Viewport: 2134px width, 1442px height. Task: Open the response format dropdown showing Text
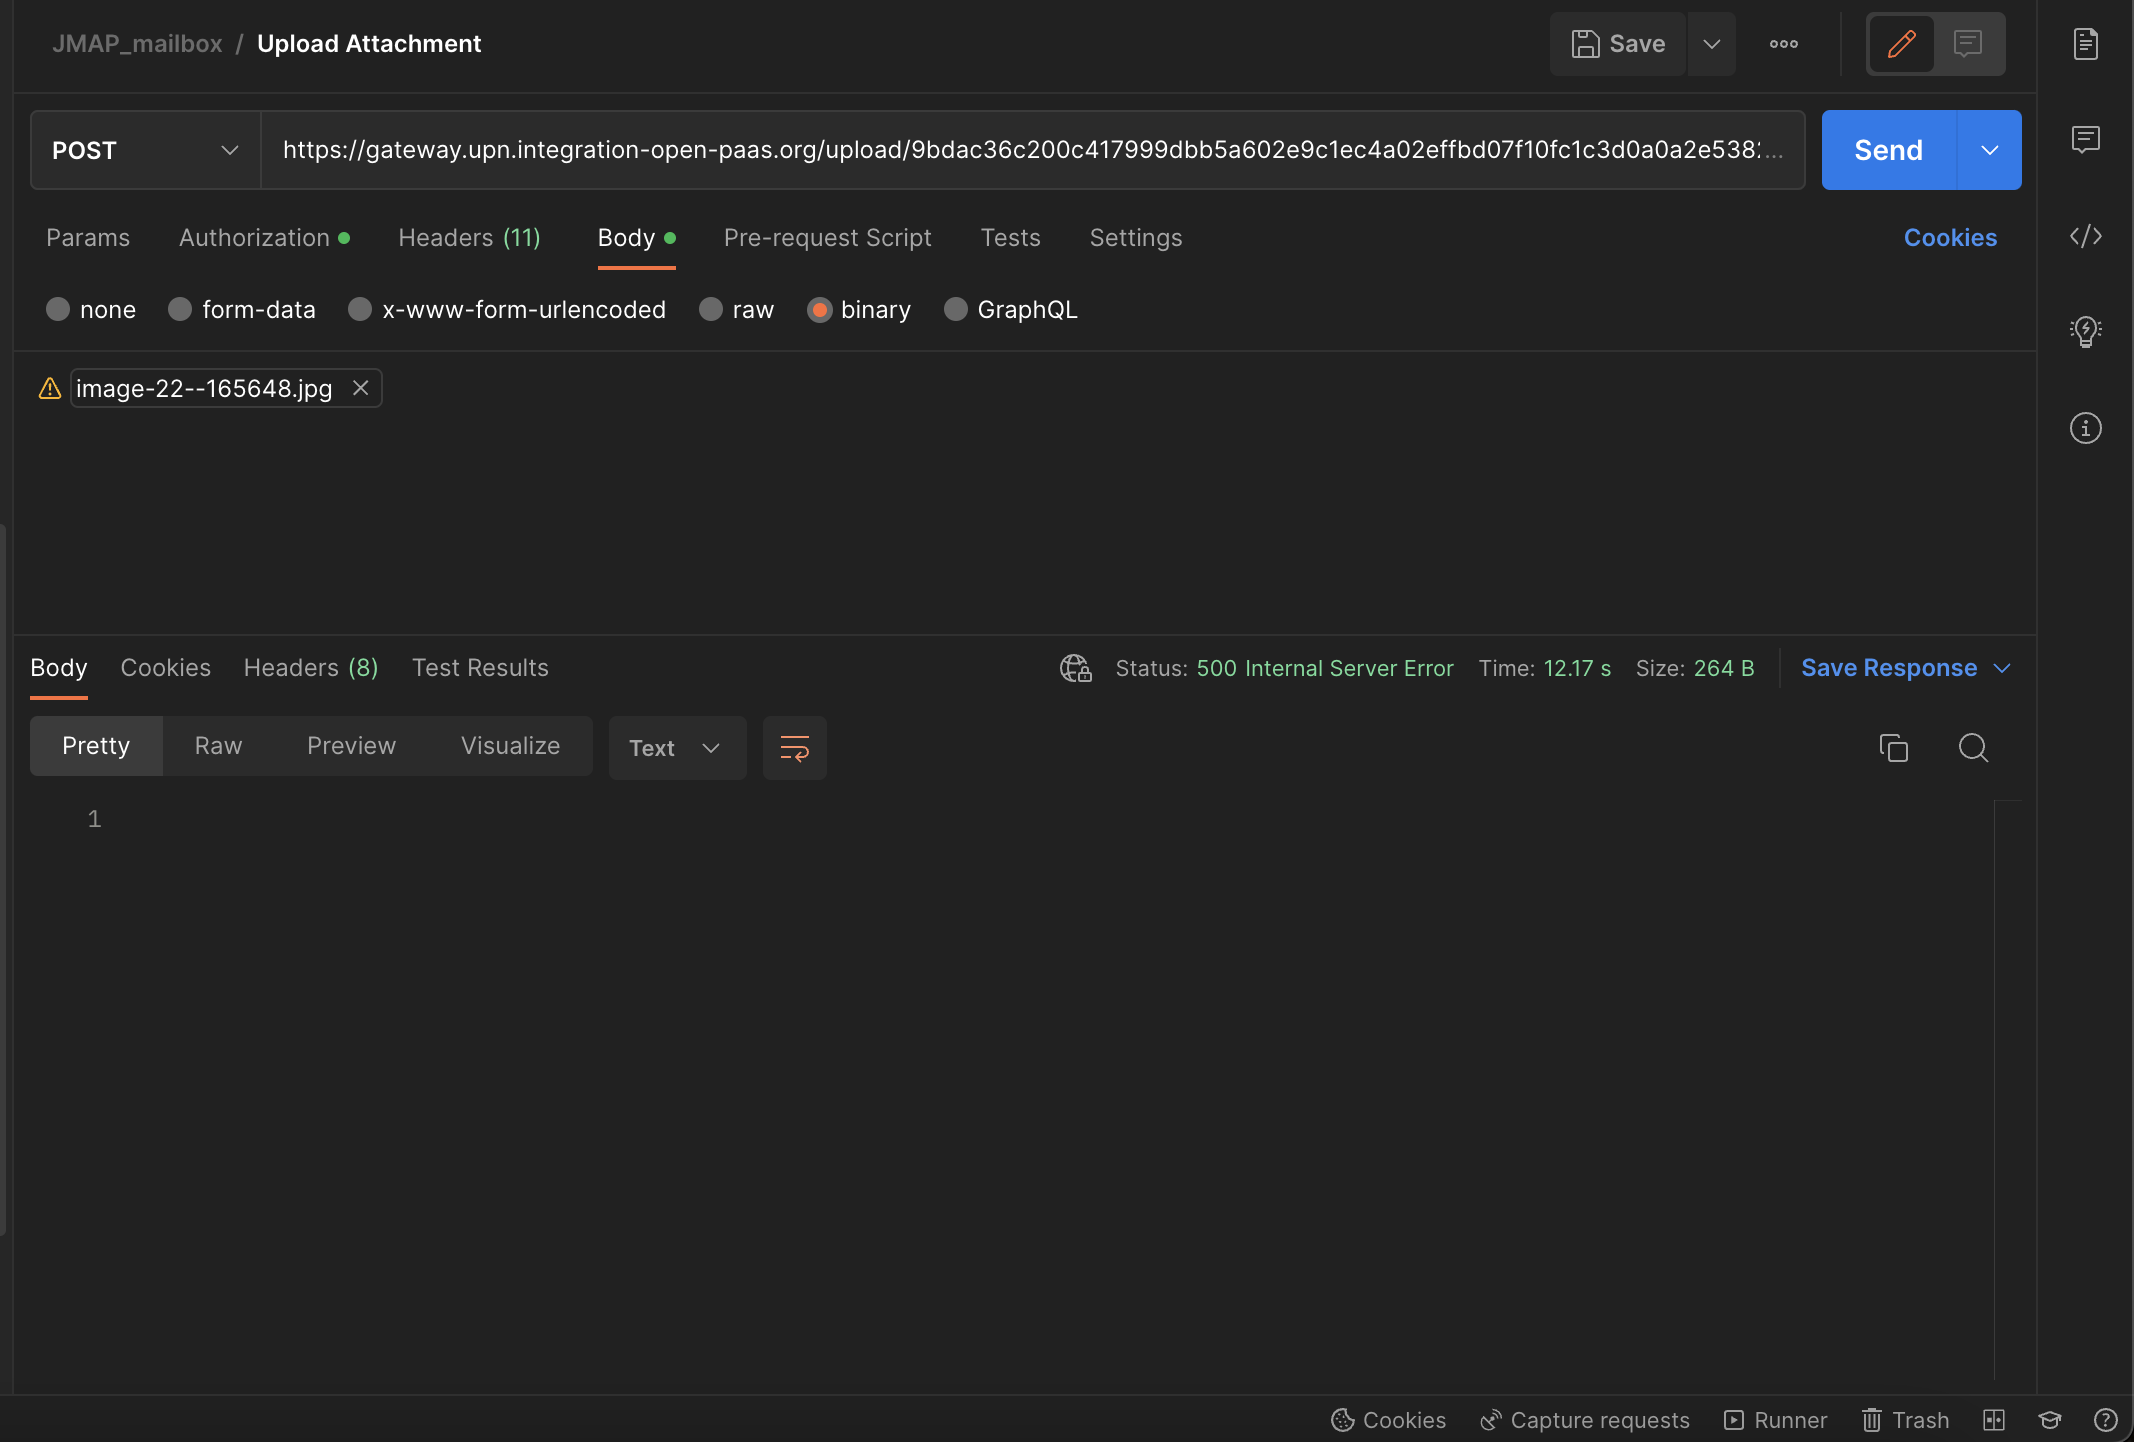(x=677, y=747)
